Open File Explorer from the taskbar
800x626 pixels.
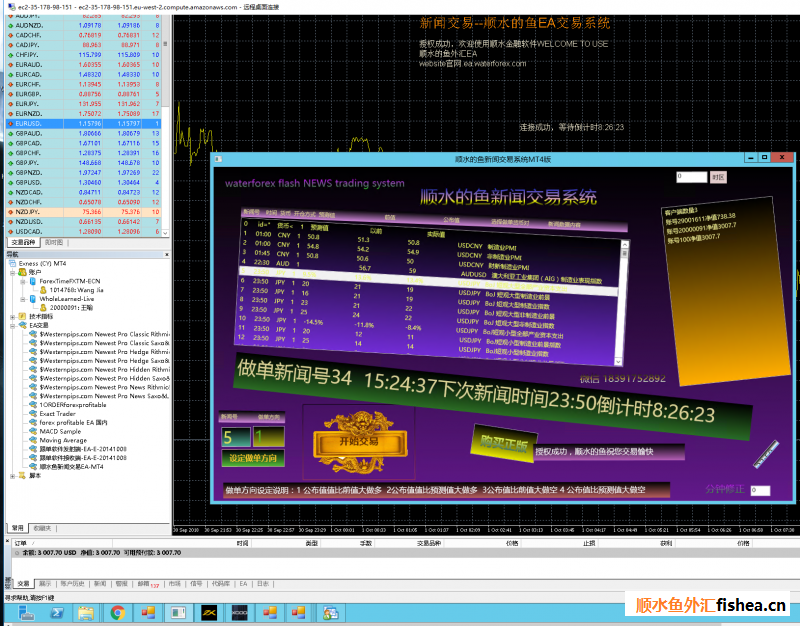pyautogui.click(x=86, y=612)
